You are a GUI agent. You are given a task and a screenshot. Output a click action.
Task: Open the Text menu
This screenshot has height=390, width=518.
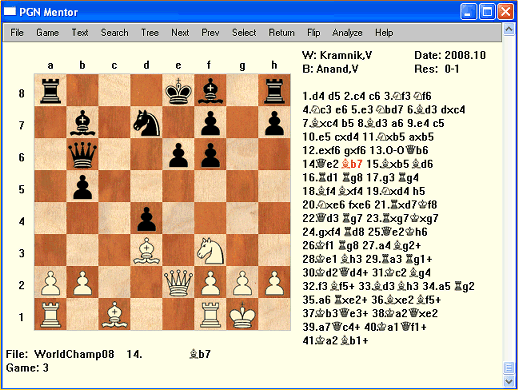(x=80, y=33)
